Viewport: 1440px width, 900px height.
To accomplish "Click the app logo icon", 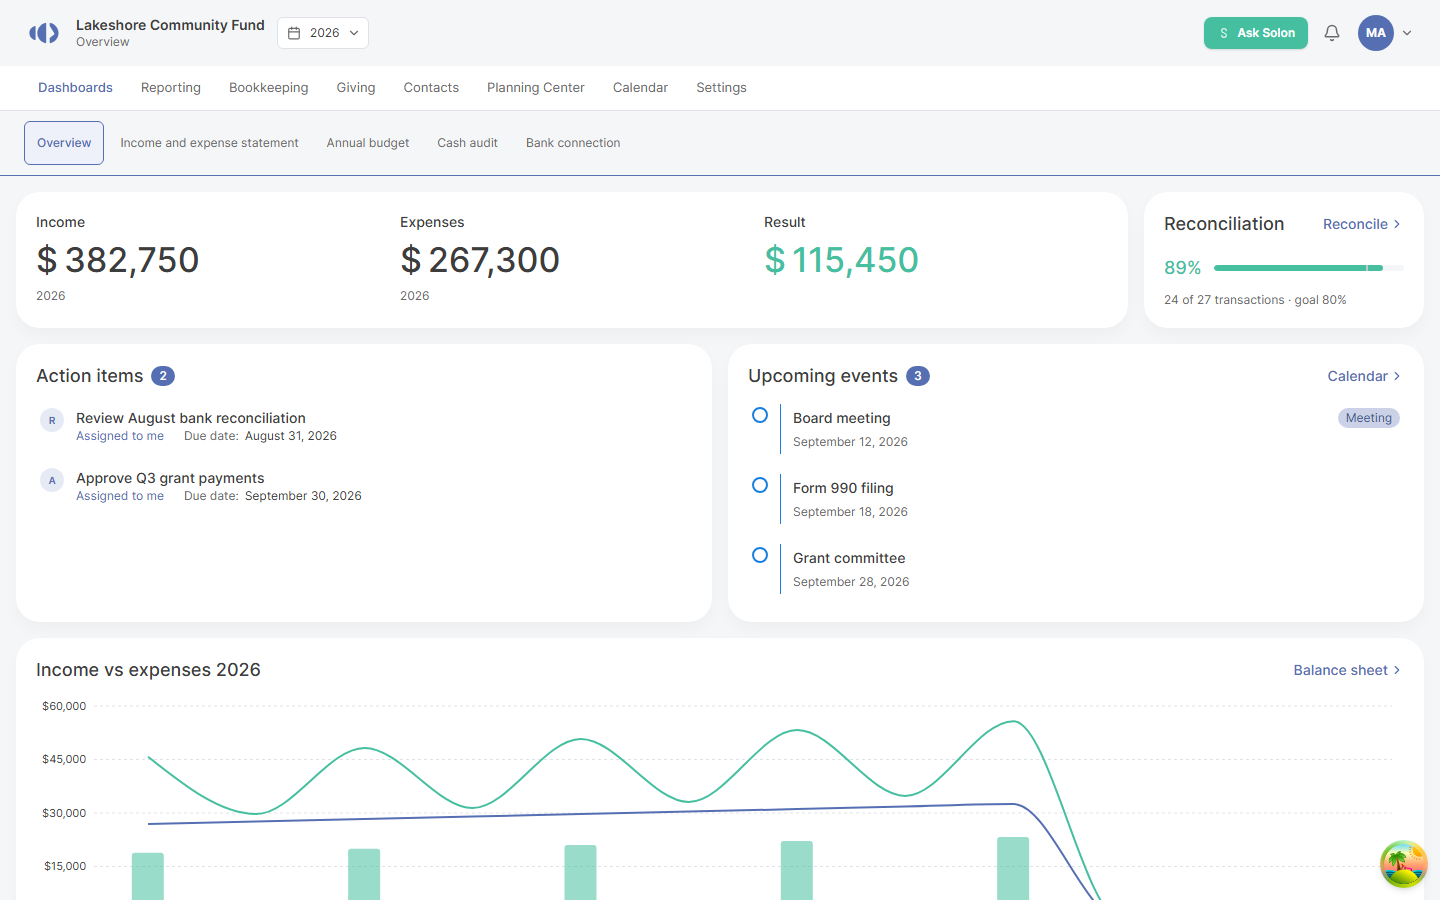I will pyautogui.click(x=44, y=33).
